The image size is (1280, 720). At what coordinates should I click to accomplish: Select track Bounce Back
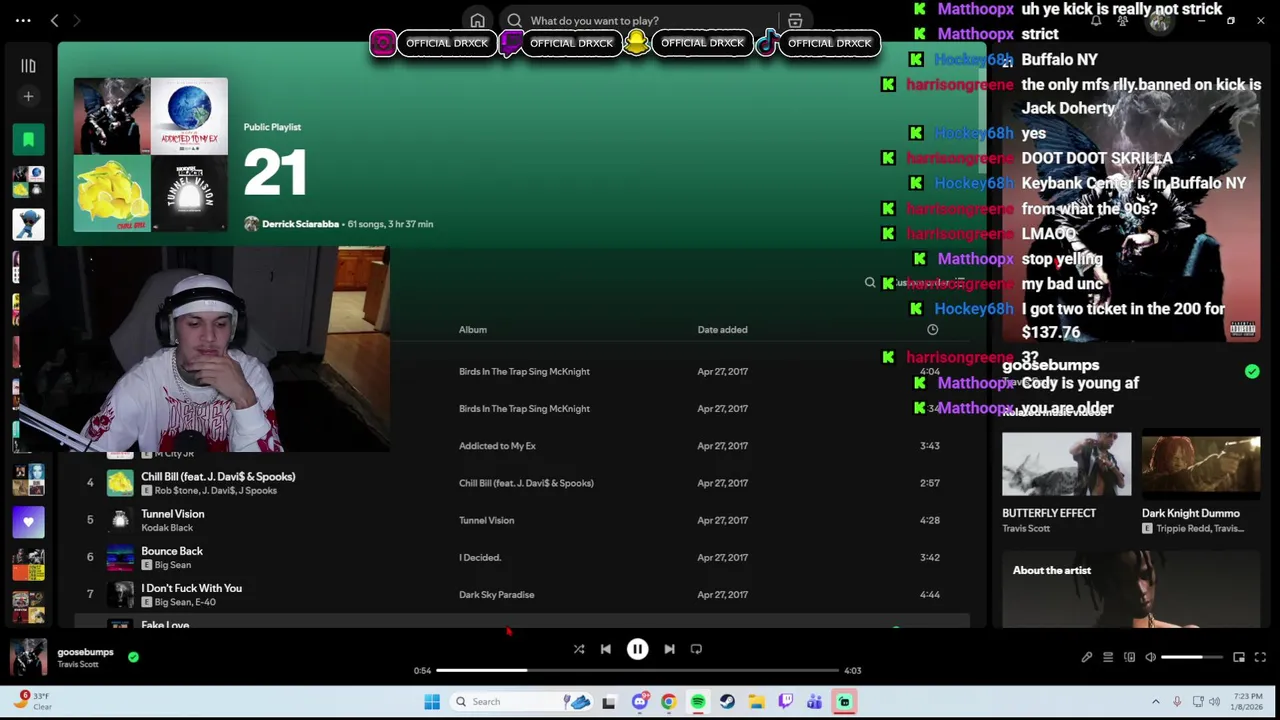click(x=172, y=551)
